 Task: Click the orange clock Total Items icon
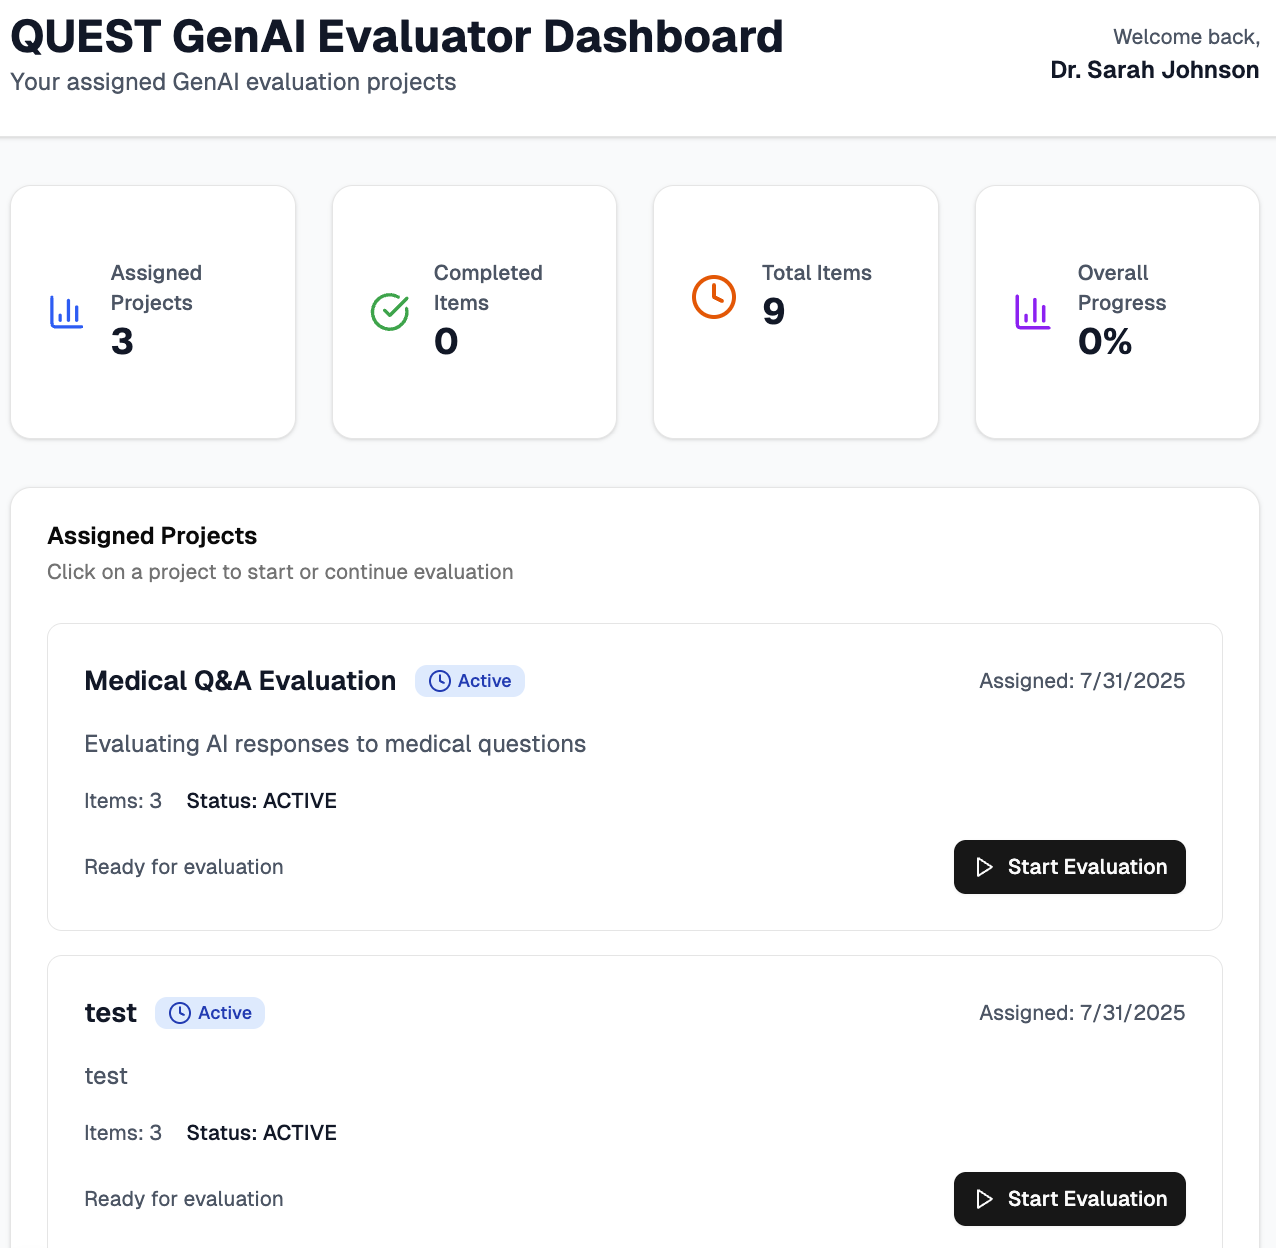(x=714, y=297)
